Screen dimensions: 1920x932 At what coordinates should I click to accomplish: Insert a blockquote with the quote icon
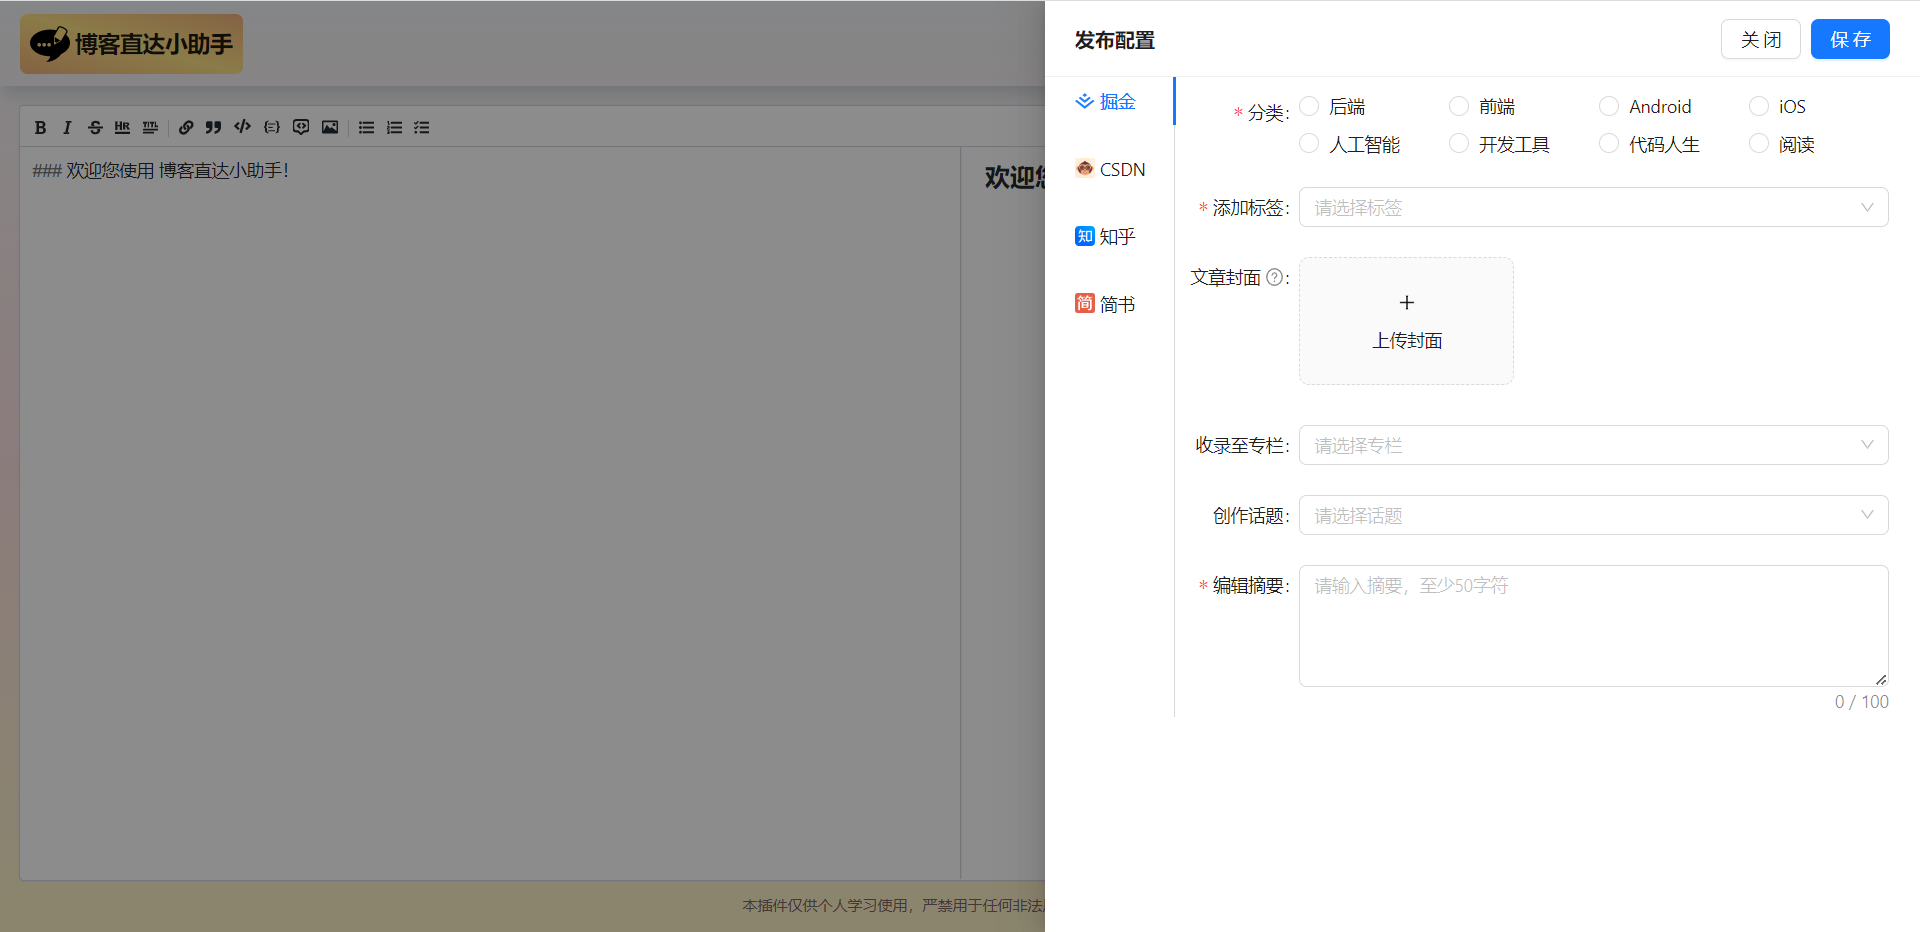point(213,127)
